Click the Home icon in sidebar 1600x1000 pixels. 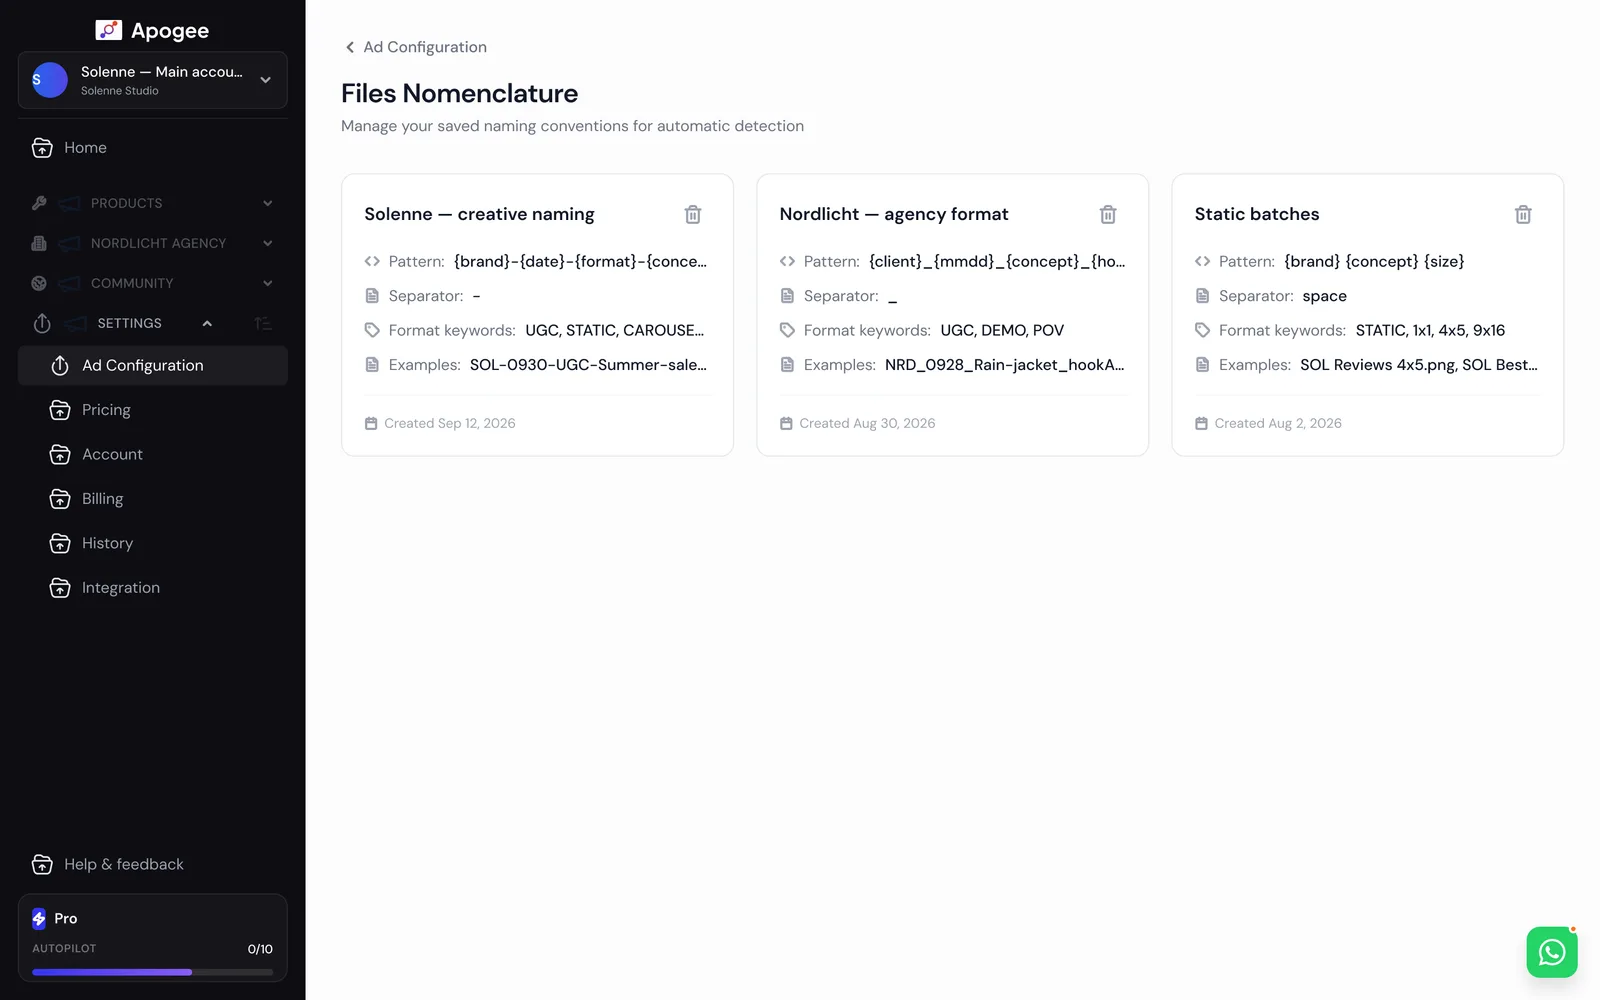[x=42, y=148]
